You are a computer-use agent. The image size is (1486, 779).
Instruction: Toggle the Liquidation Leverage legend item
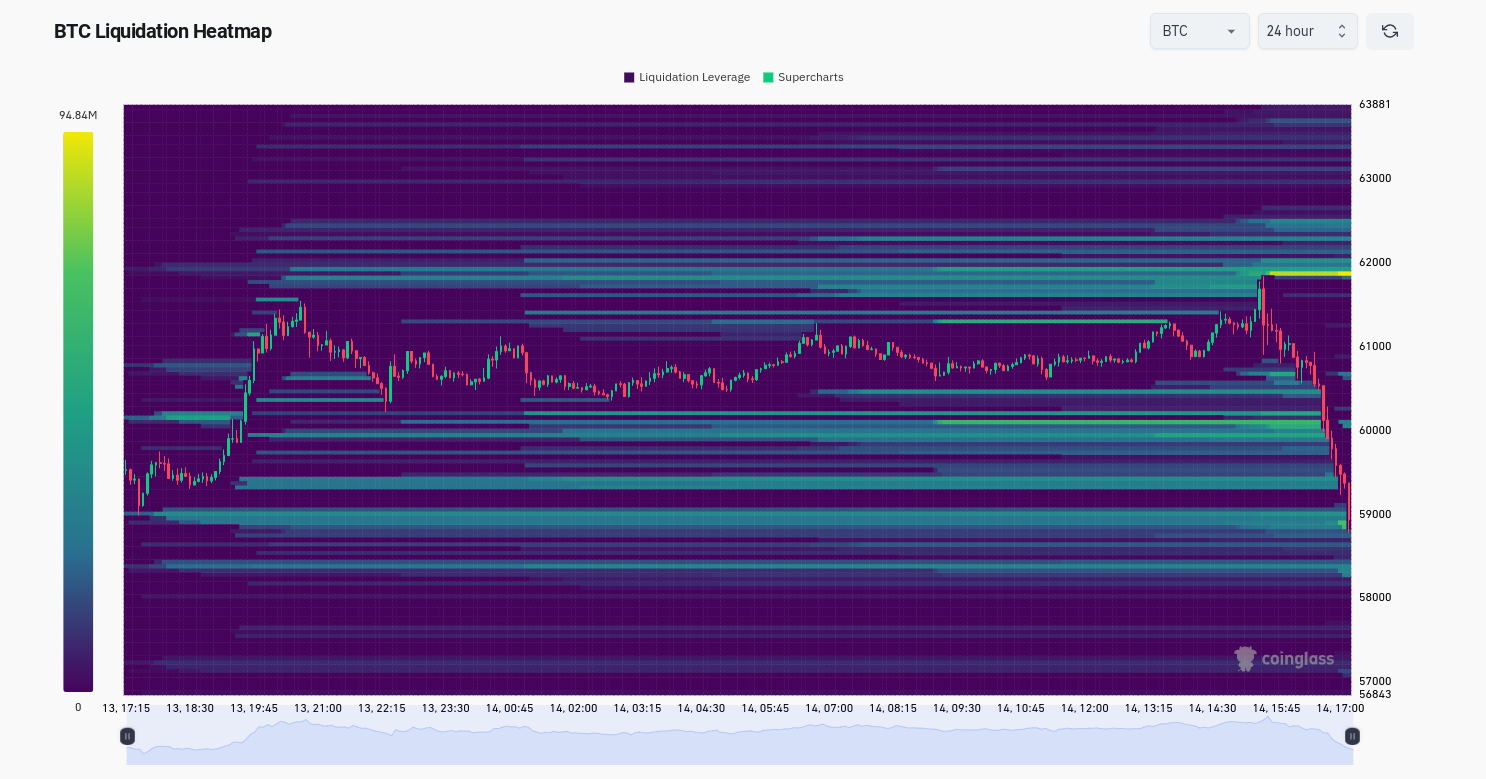pos(686,77)
